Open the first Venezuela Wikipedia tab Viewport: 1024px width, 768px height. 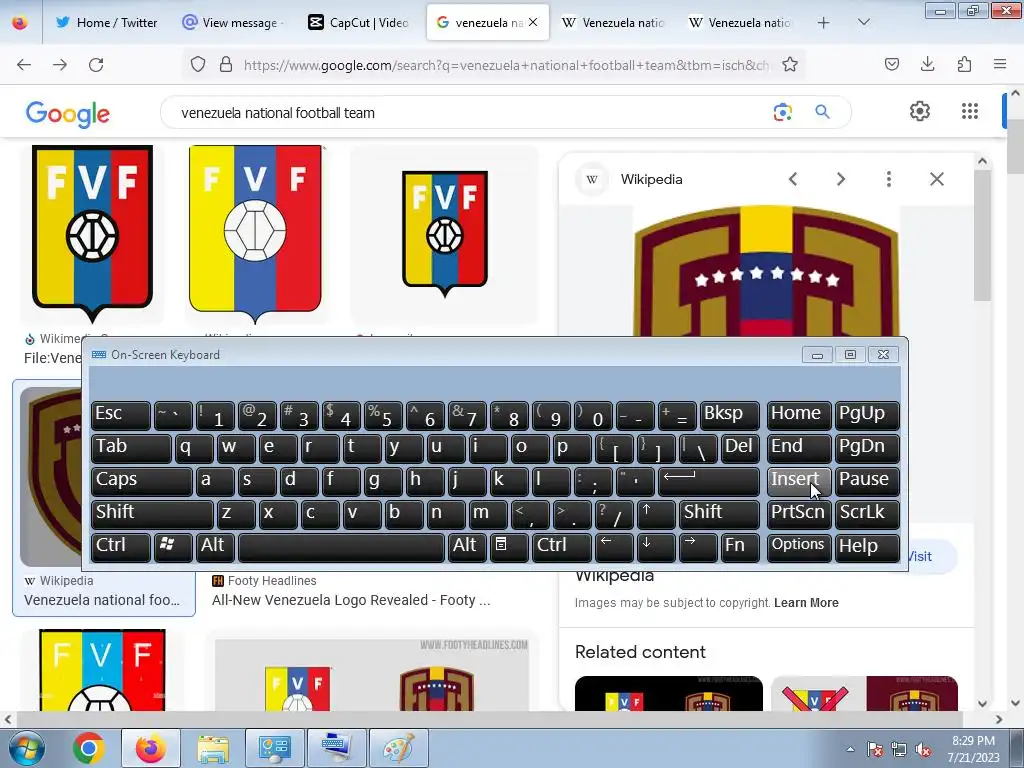pos(614,22)
